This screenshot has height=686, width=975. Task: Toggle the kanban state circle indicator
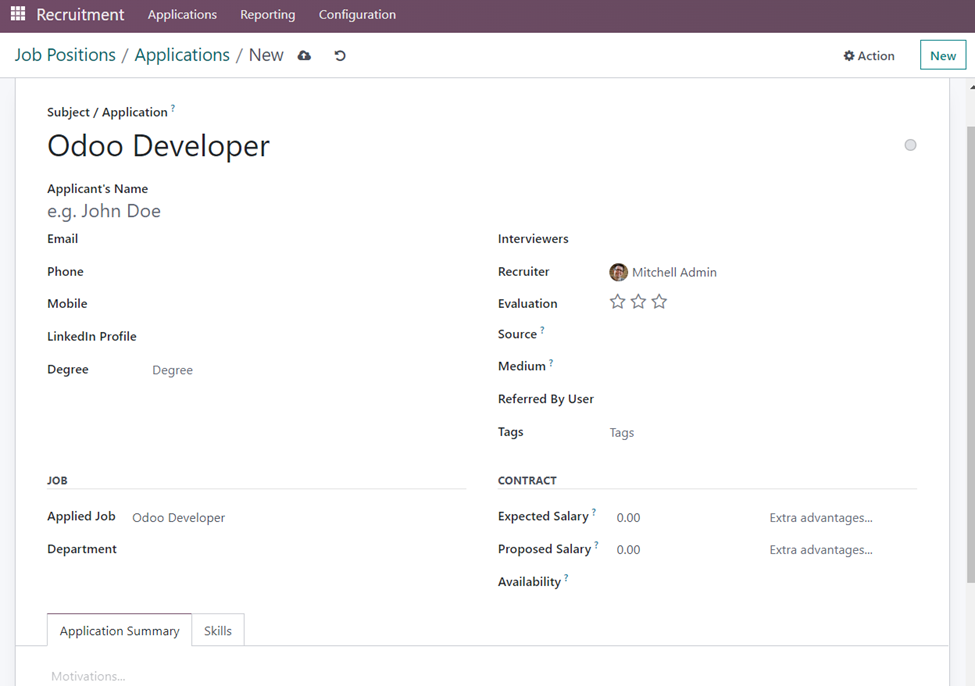click(910, 145)
